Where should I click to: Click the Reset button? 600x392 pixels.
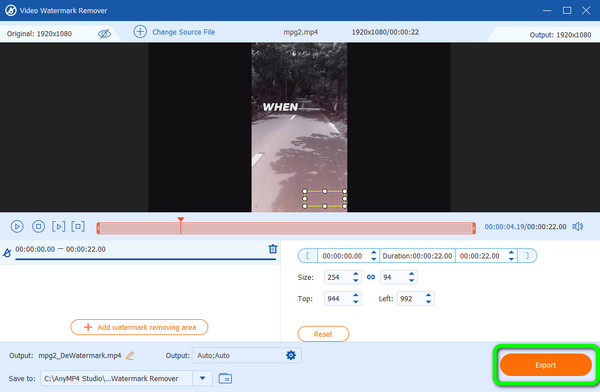323,334
